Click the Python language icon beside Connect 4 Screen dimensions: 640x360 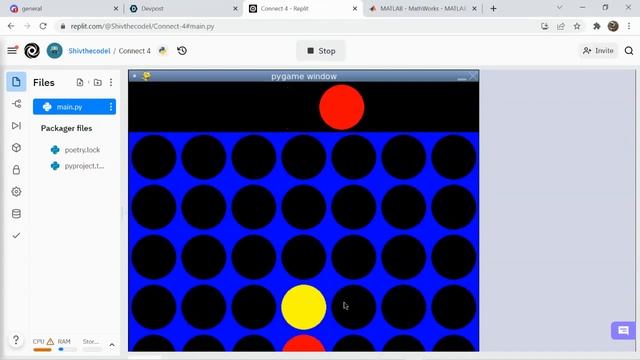[163, 51]
